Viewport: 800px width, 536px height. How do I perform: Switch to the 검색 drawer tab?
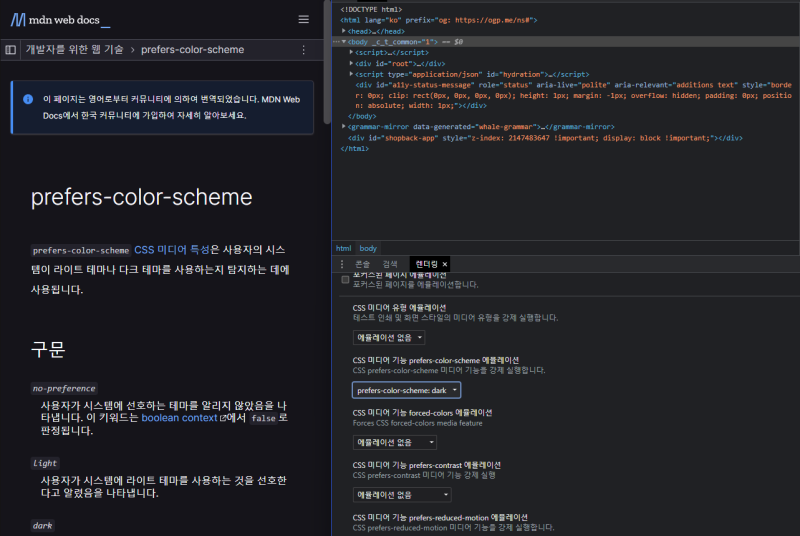390,264
